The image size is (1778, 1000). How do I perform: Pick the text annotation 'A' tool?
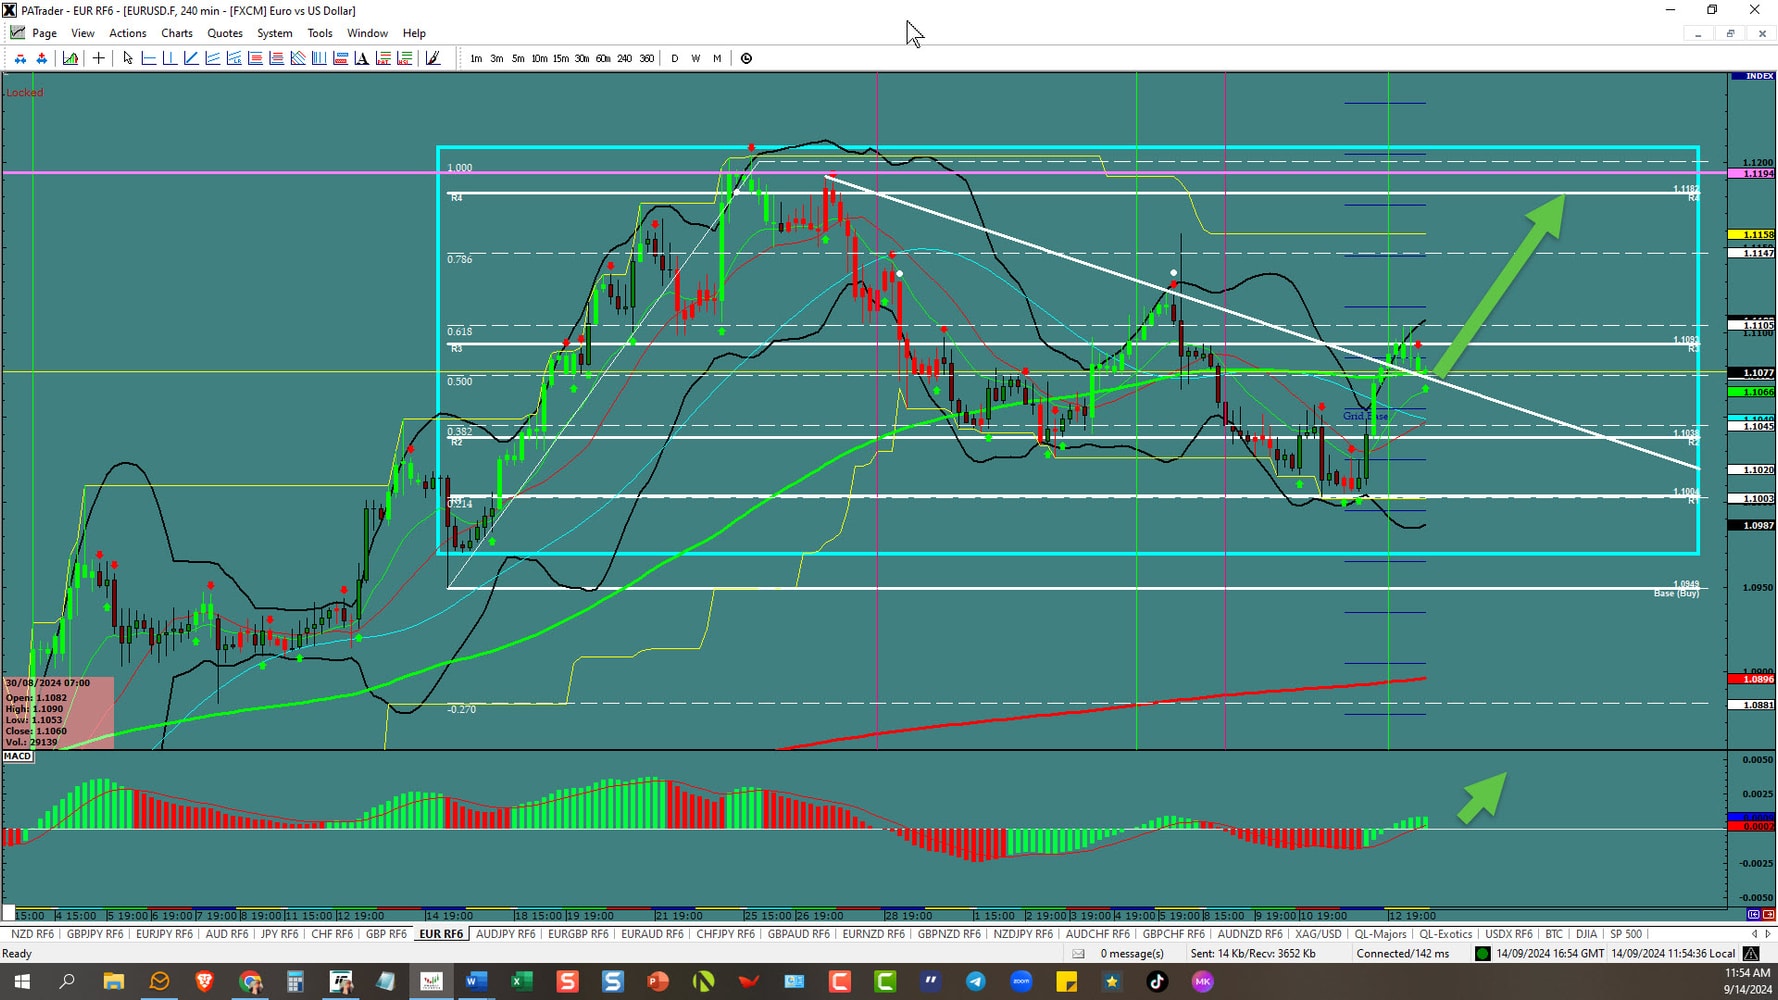pyautogui.click(x=361, y=58)
